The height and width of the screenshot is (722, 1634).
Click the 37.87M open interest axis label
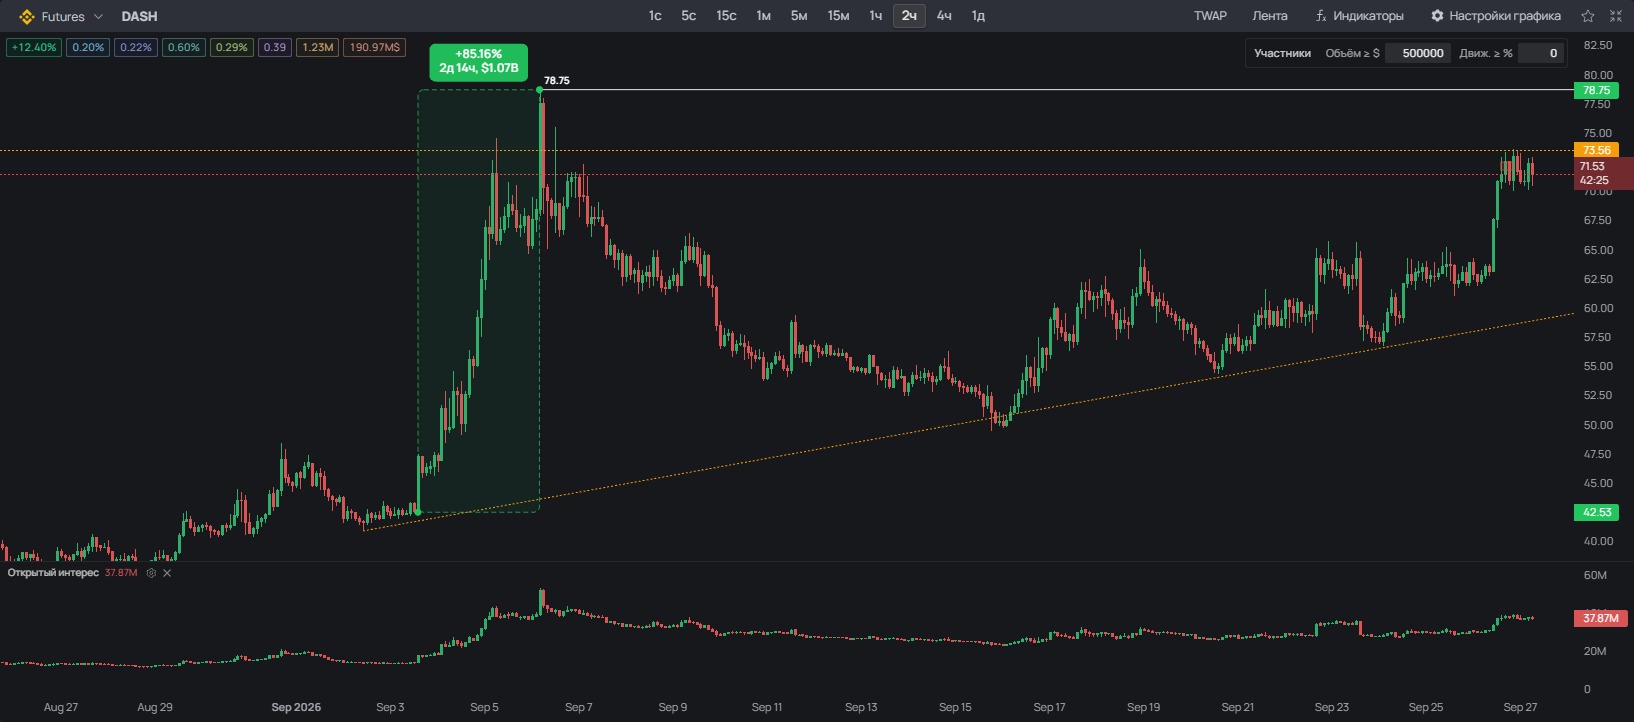pyautogui.click(x=1600, y=618)
